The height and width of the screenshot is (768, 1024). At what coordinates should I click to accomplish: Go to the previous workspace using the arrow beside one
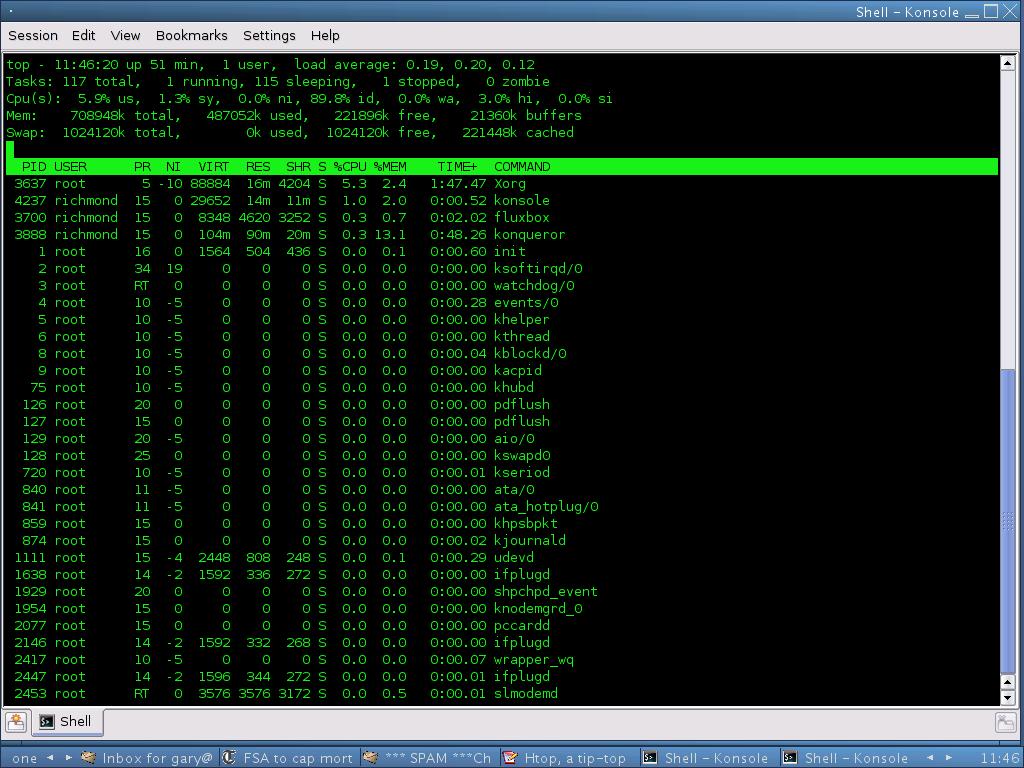click(x=50, y=758)
